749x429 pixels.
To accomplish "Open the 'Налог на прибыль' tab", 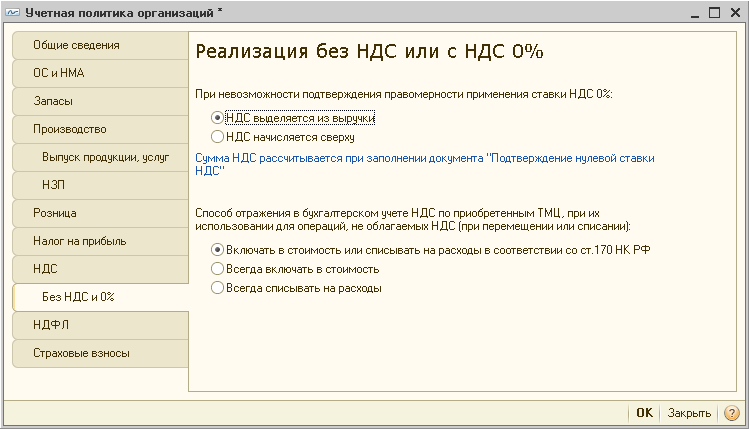I will click(x=100, y=241).
